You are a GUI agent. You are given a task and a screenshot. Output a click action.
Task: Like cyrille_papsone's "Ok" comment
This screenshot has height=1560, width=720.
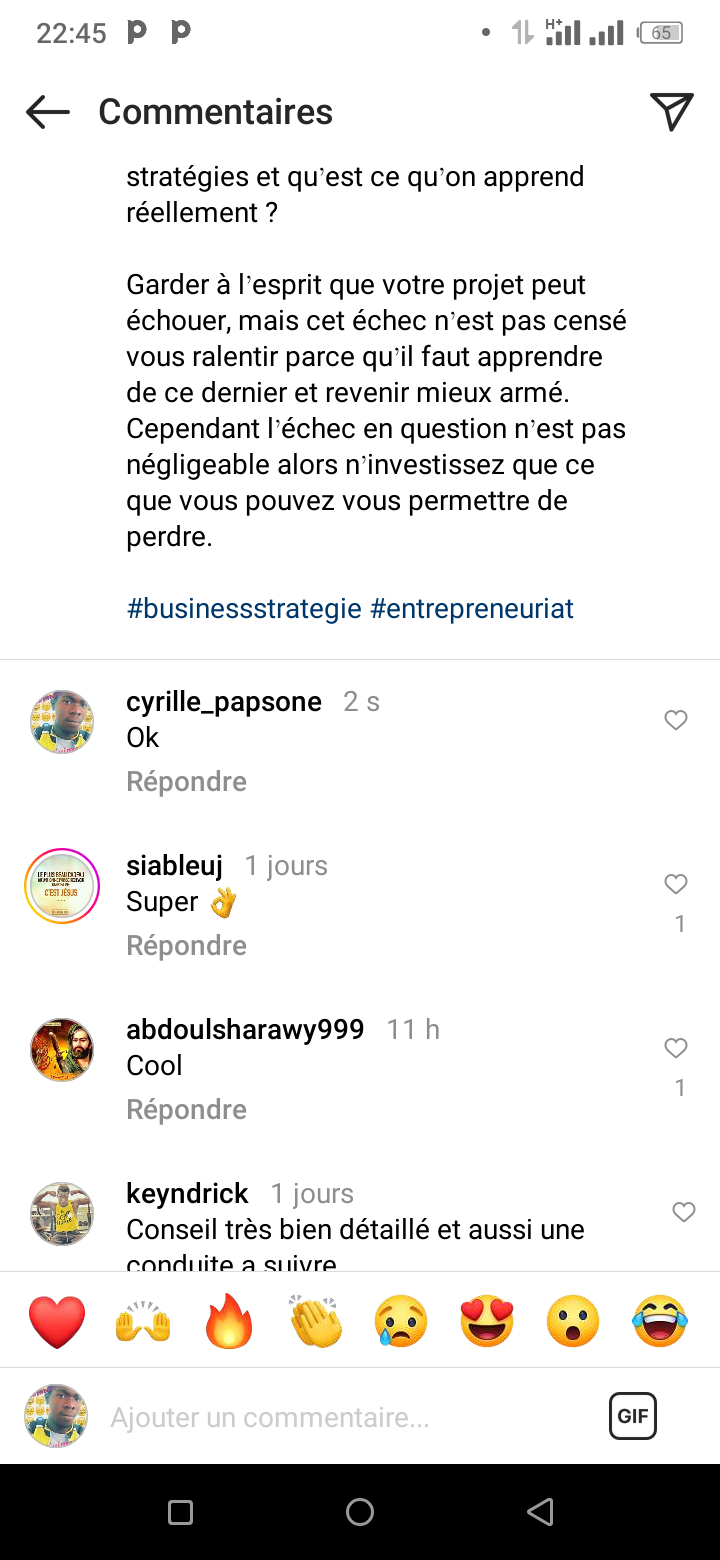coord(676,720)
